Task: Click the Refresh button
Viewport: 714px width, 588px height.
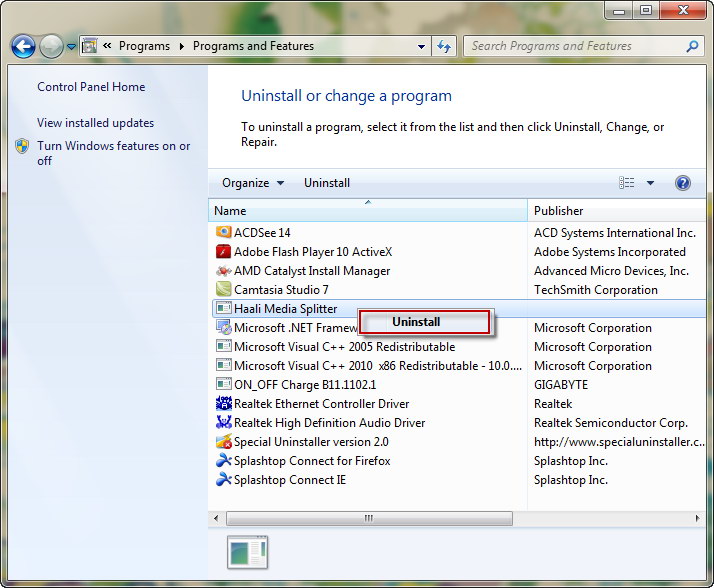Action: pyautogui.click(x=444, y=46)
